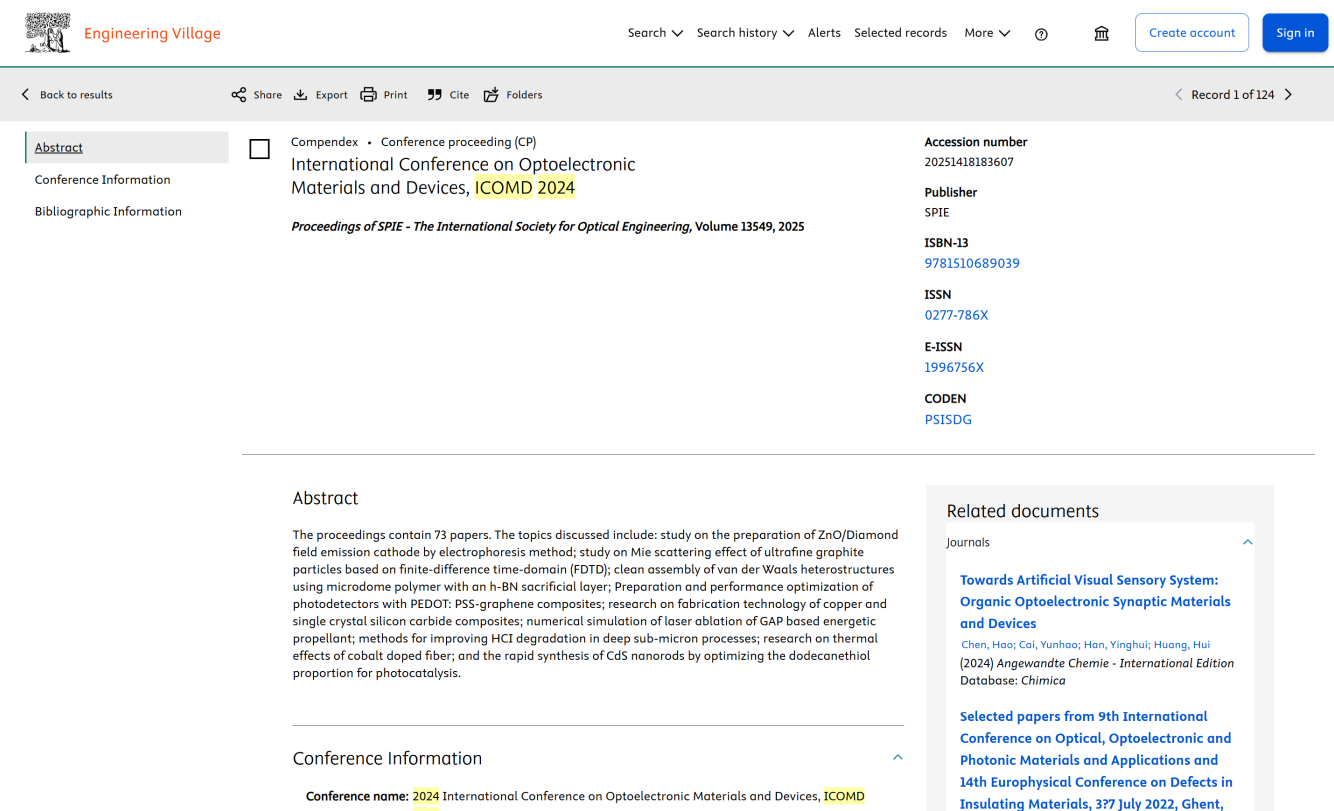
Task: Click the Abstract section heading
Action: pos(325,498)
